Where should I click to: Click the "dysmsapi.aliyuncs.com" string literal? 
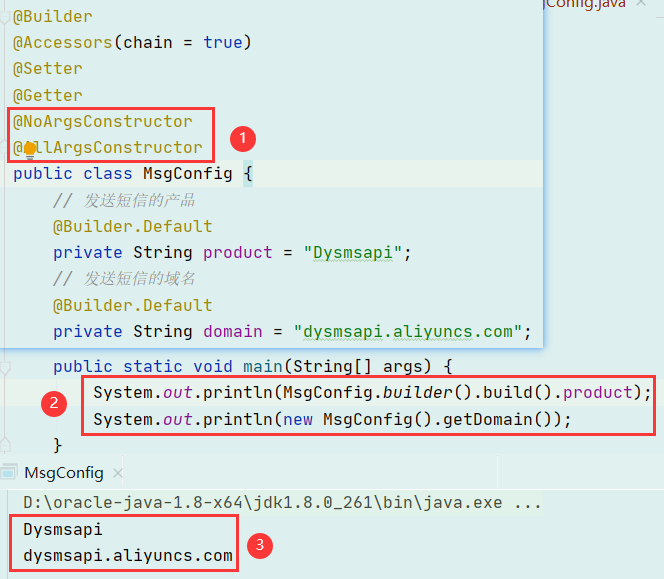click(408, 332)
